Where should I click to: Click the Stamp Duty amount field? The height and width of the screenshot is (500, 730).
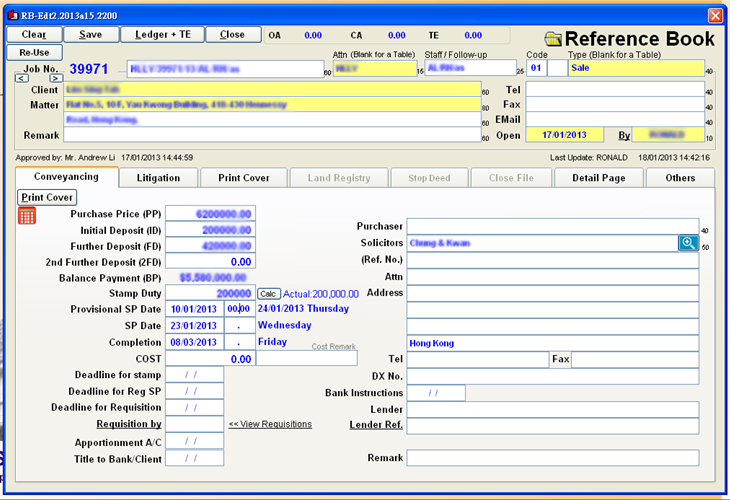click(210, 293)
